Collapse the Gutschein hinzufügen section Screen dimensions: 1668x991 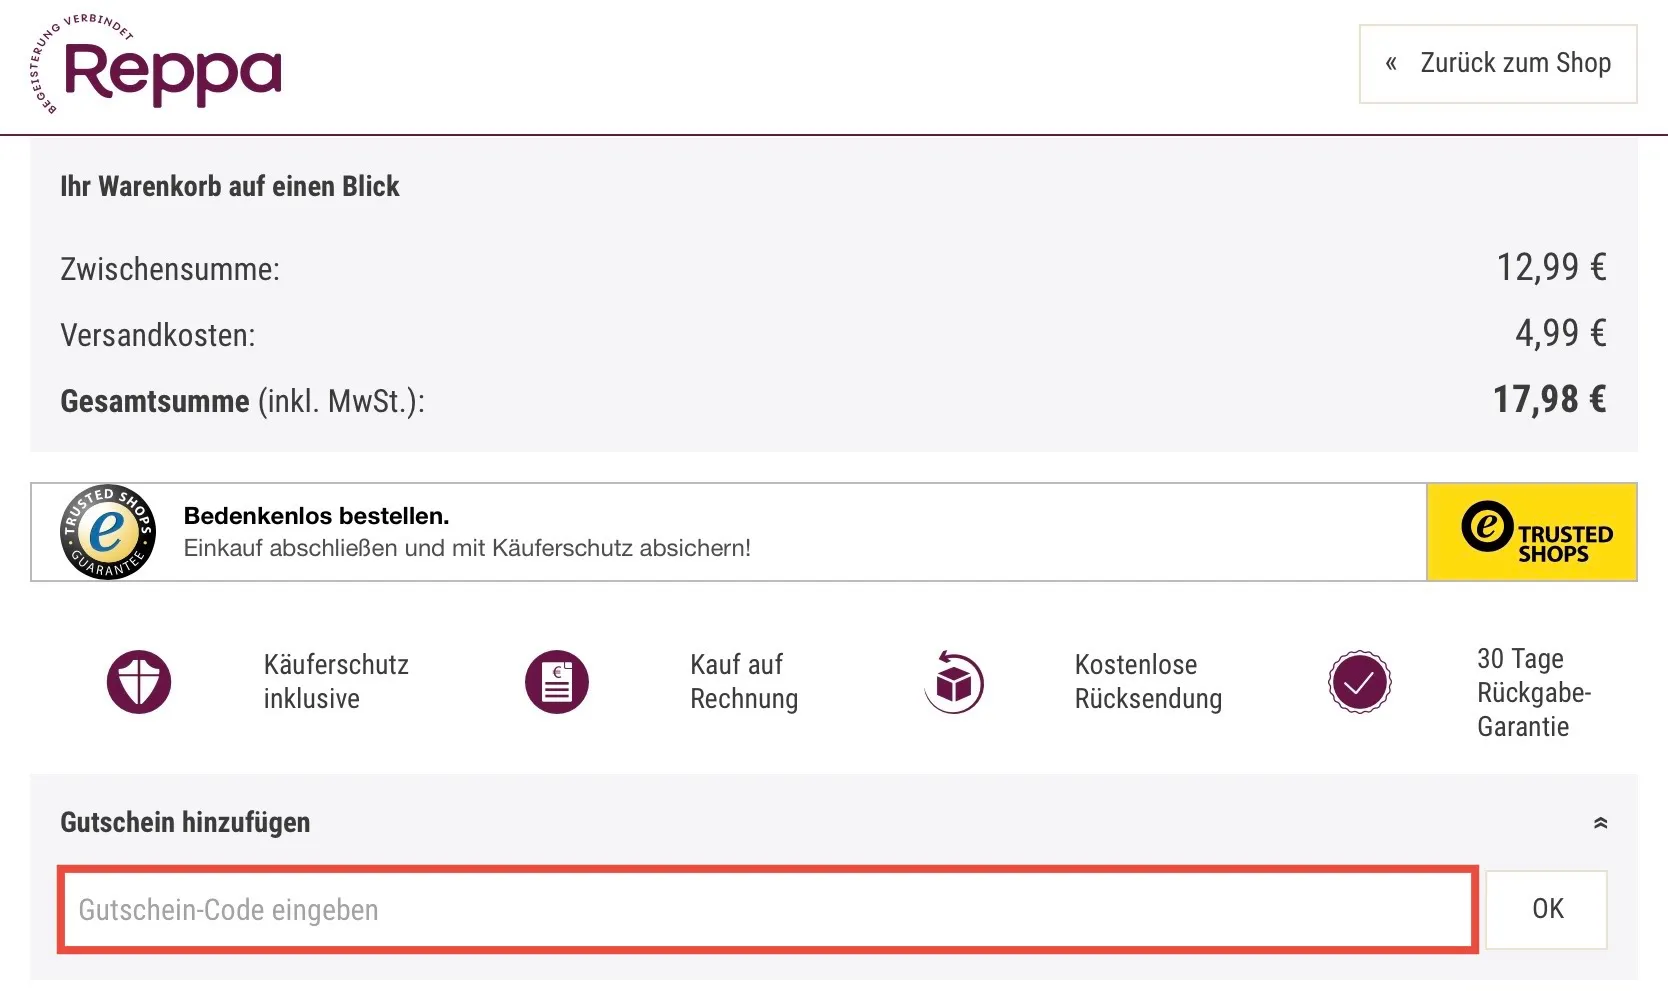click(1601, 822)
